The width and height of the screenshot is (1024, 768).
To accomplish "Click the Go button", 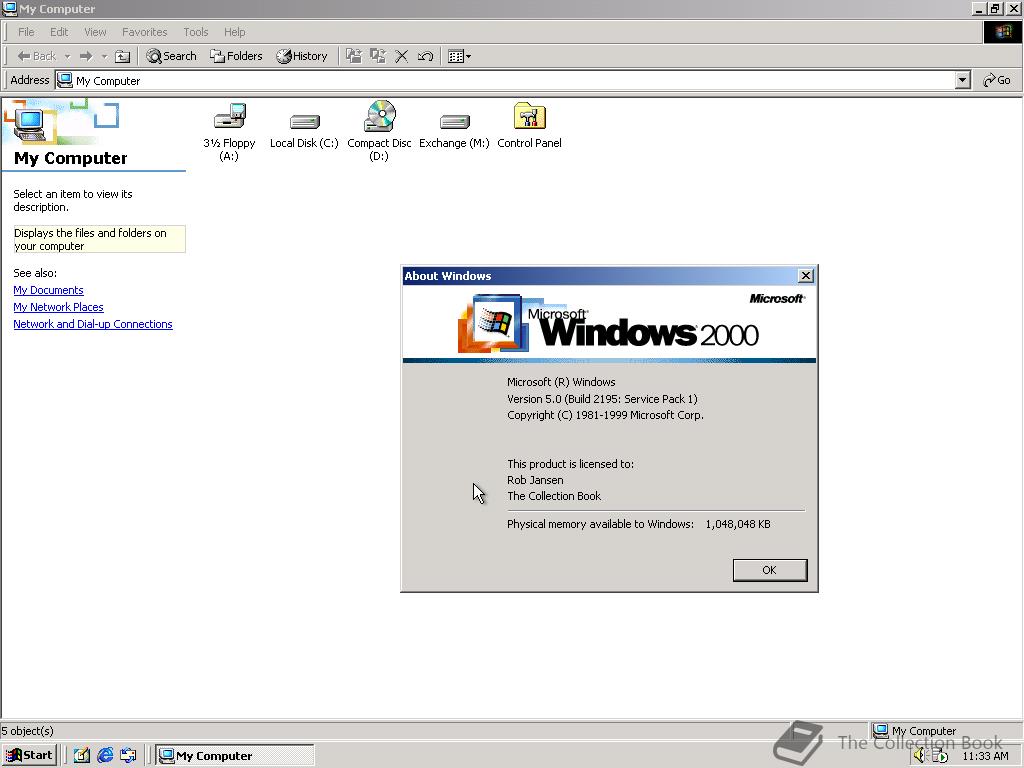I will (997, 80).
